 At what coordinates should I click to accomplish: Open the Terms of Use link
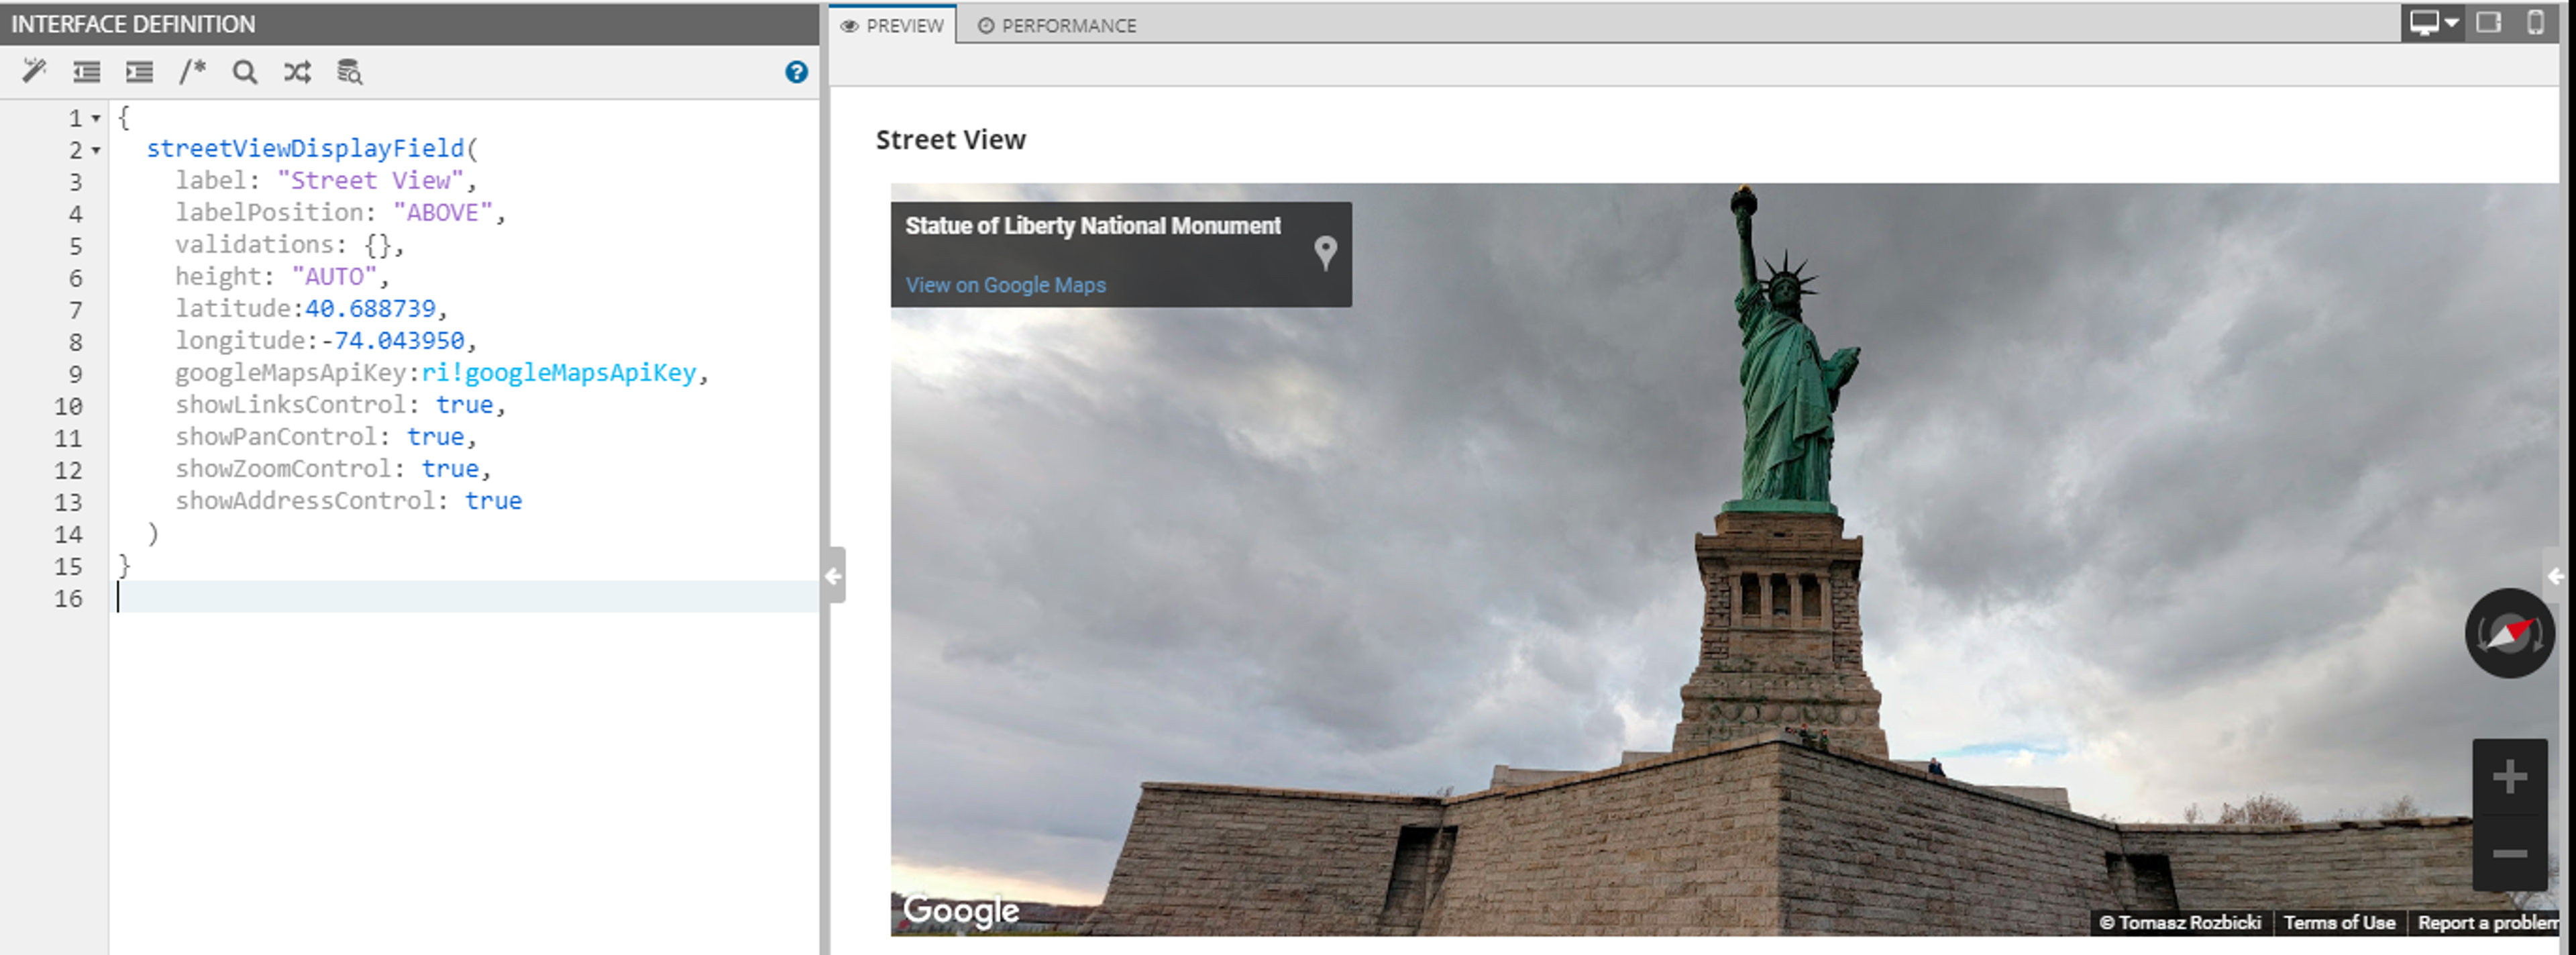2339,922
